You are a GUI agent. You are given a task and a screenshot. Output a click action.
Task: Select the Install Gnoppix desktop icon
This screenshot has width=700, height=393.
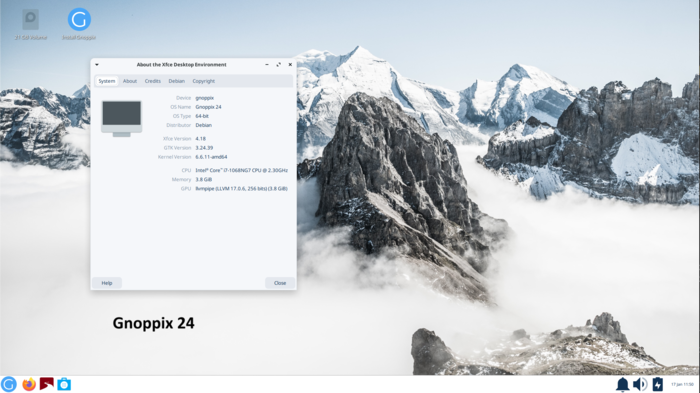[x=79, y=24]
